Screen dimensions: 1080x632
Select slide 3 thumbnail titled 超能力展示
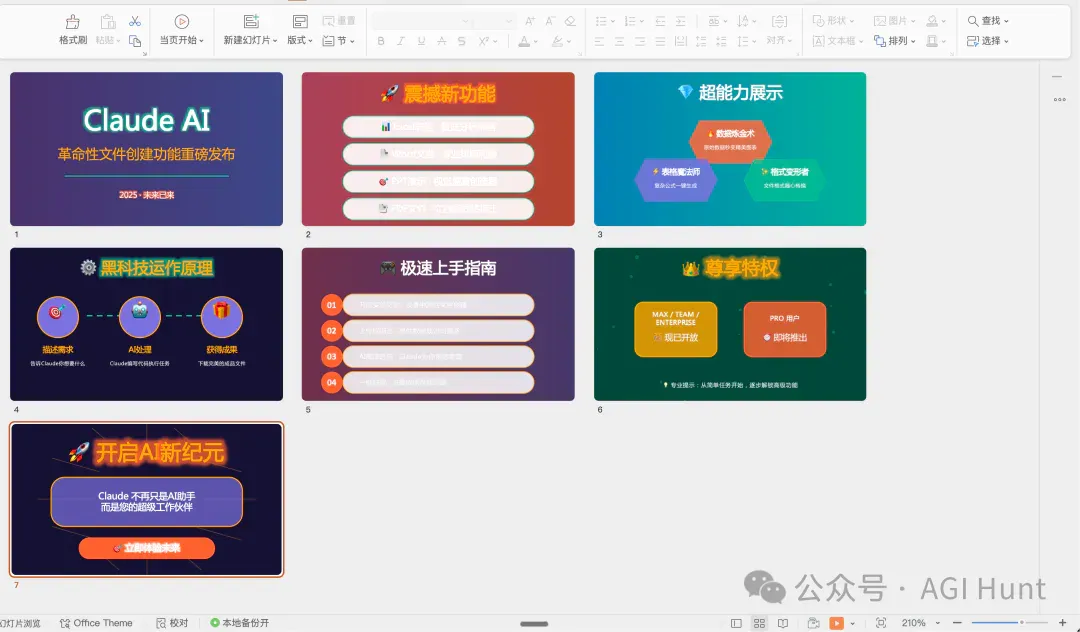click(730, 149)
